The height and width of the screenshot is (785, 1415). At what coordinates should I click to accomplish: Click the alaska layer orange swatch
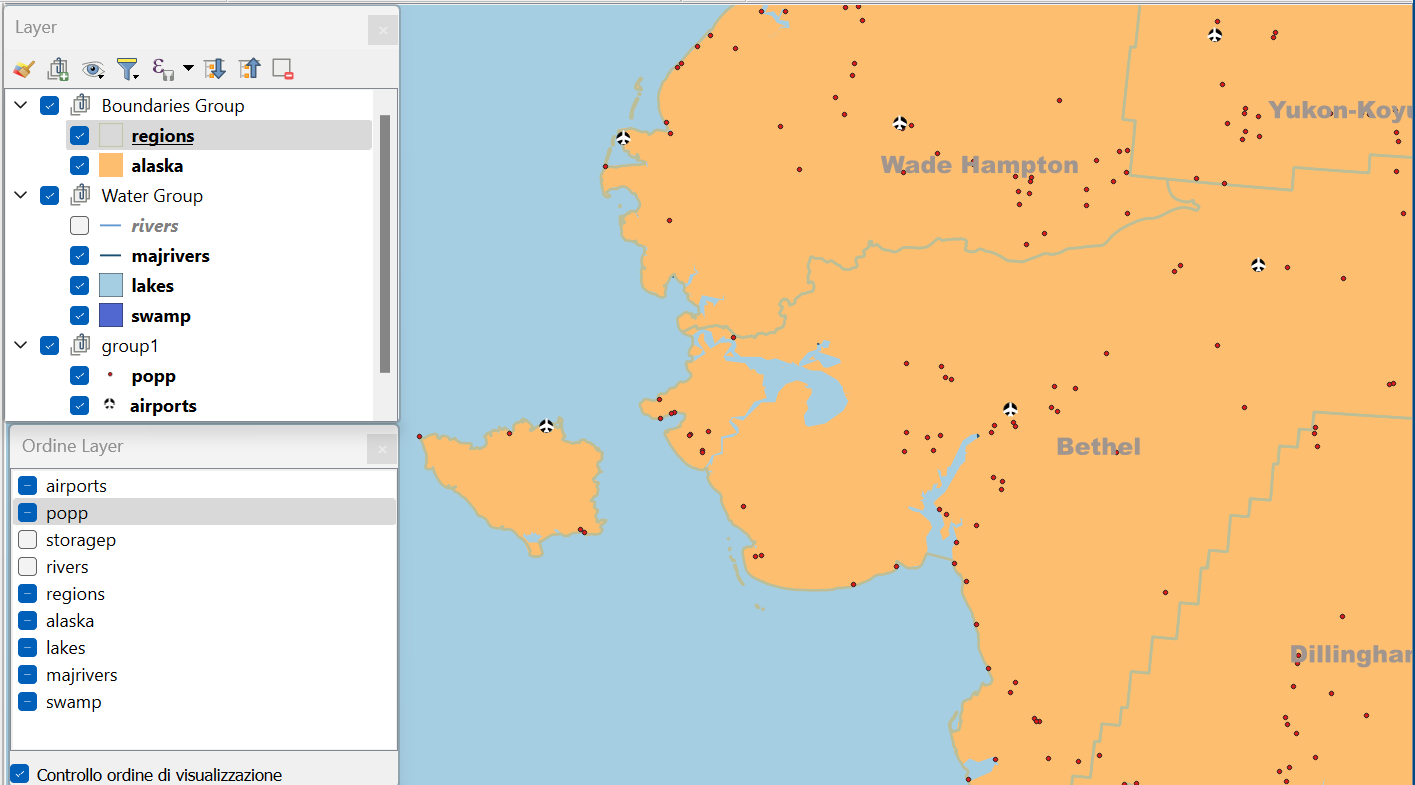point(111,165)
